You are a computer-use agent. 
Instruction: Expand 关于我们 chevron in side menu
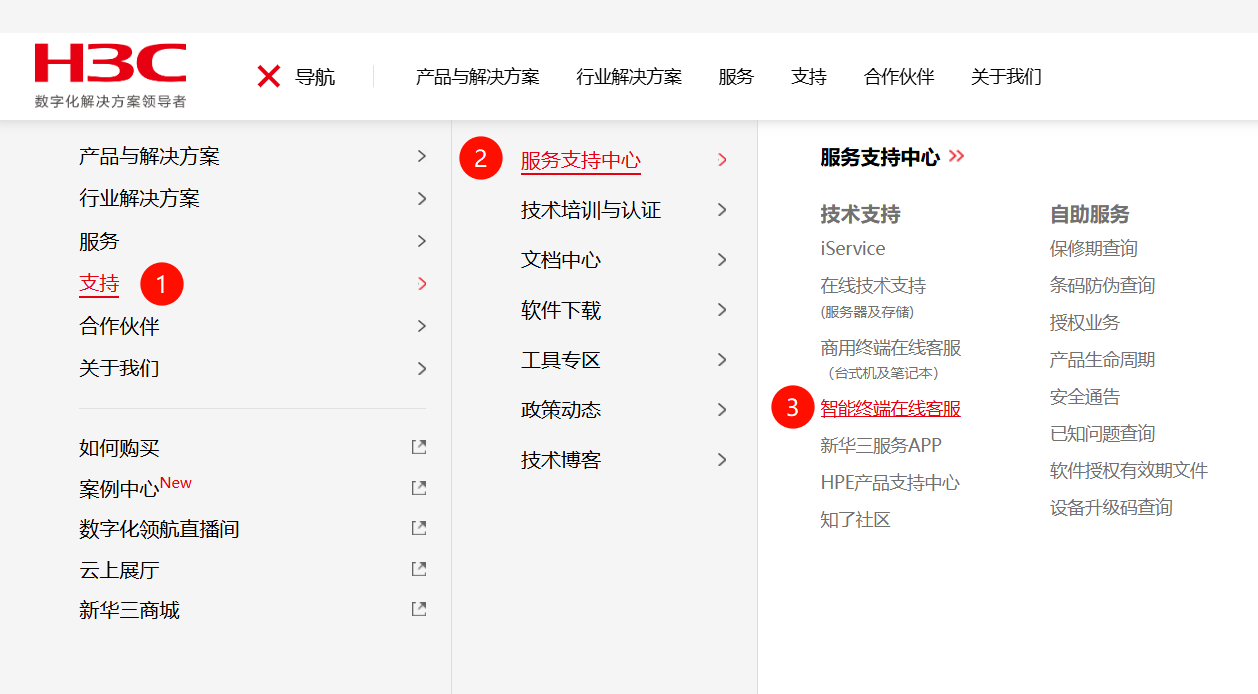tap(422, 369)
